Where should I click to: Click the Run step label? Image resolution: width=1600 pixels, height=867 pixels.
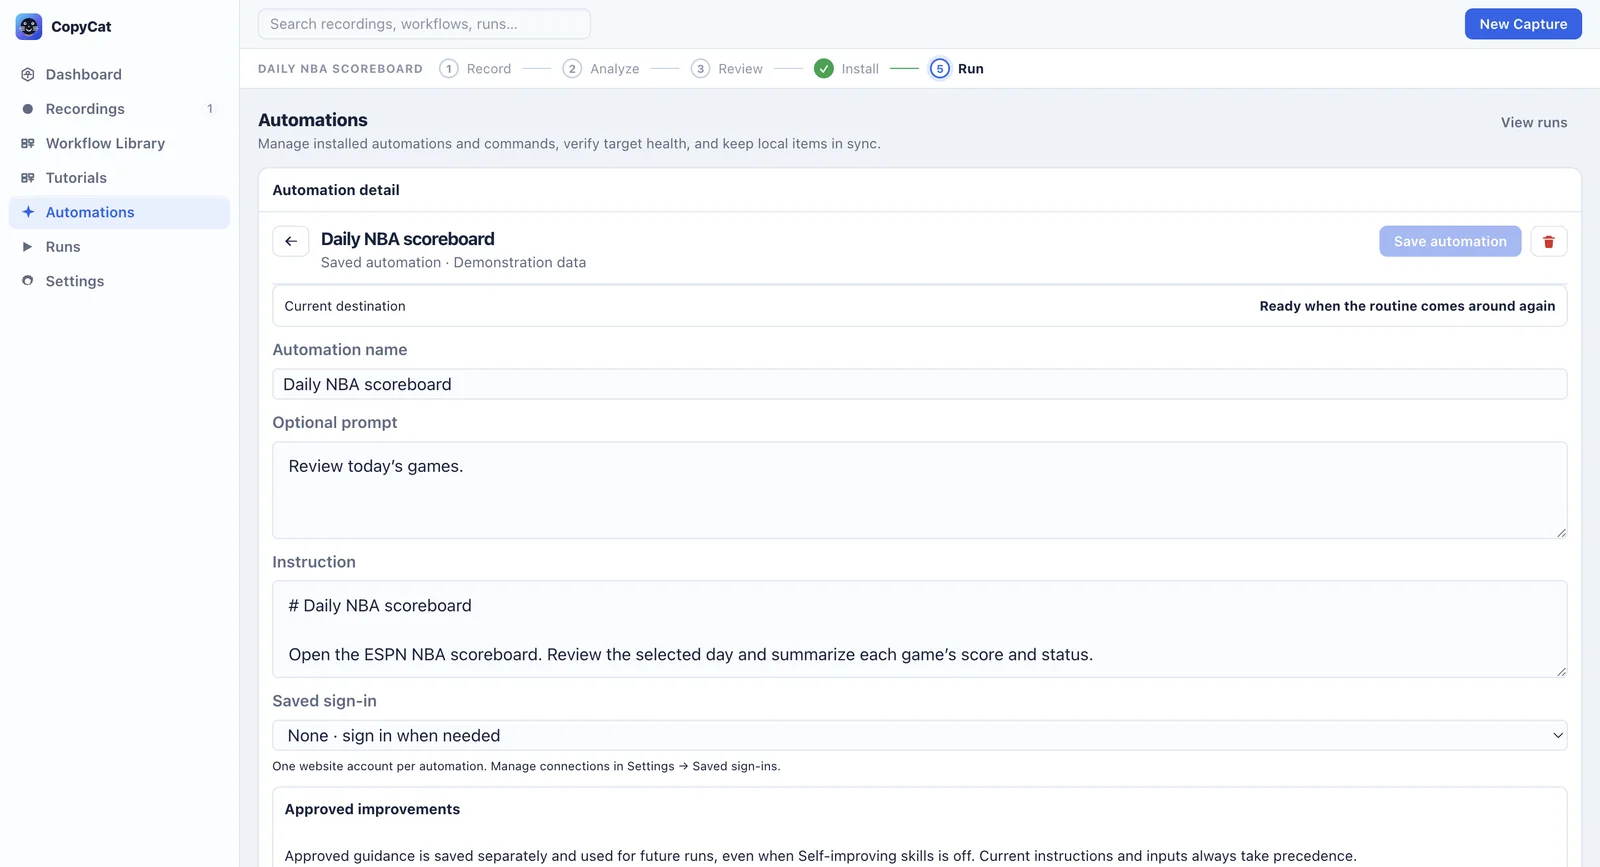click(x=971, y=69)
